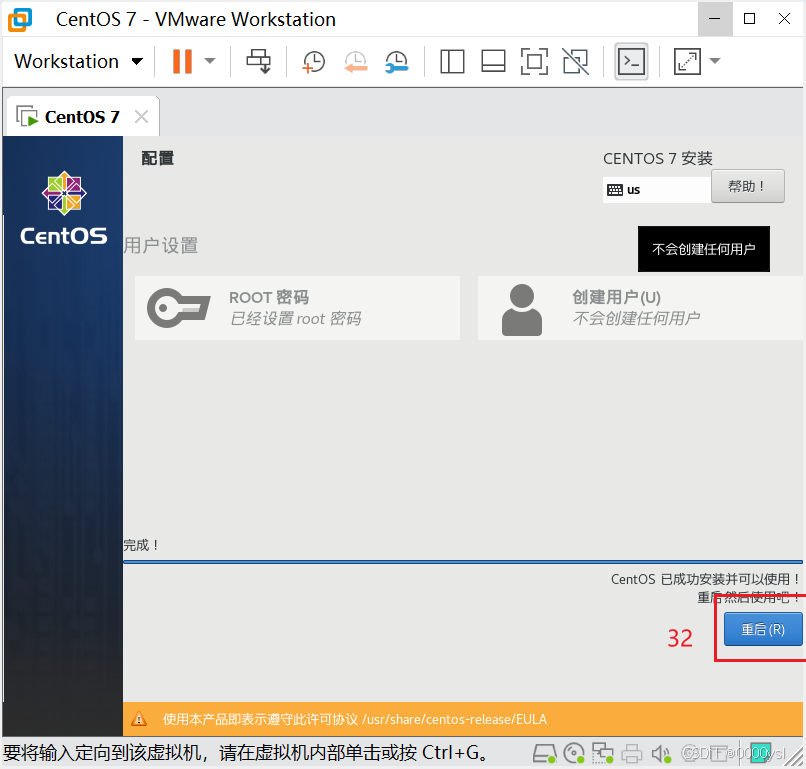Viewport: 806px width, 769px height.
Task: Open the snapshot manager
Action: pyautogui.click(x=396, y=61)
